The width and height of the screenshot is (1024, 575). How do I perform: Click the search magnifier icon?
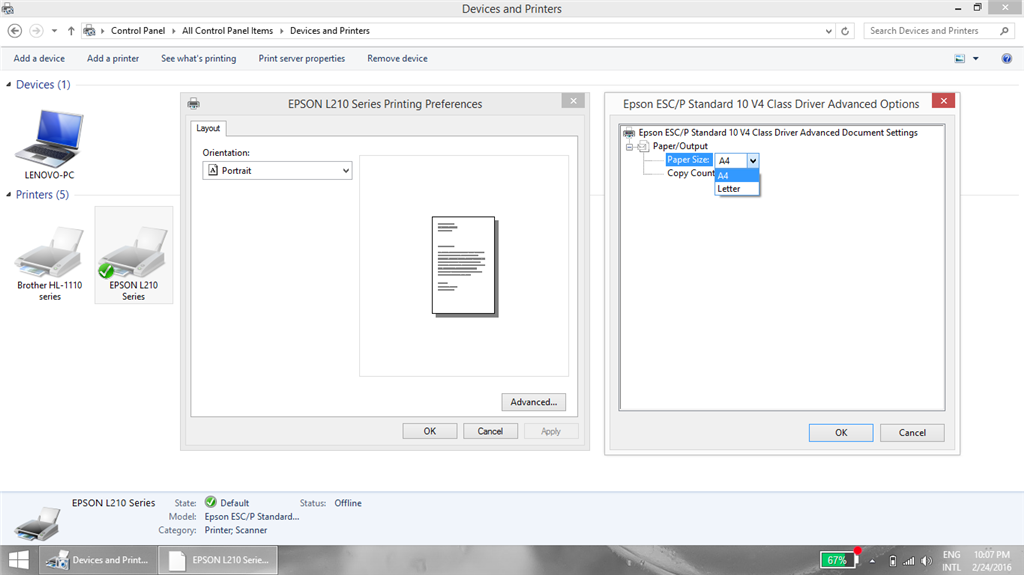(x=1004, y=31)
